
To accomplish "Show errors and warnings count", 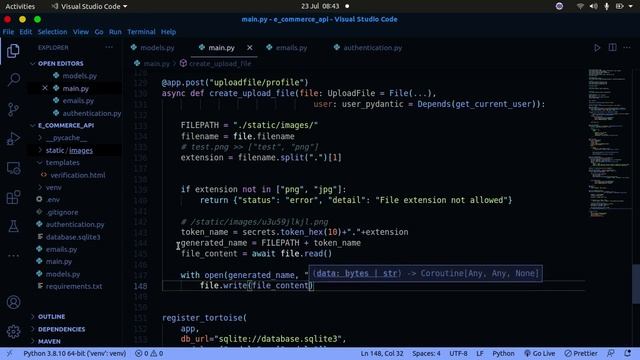I will click(x=149, y=353).
